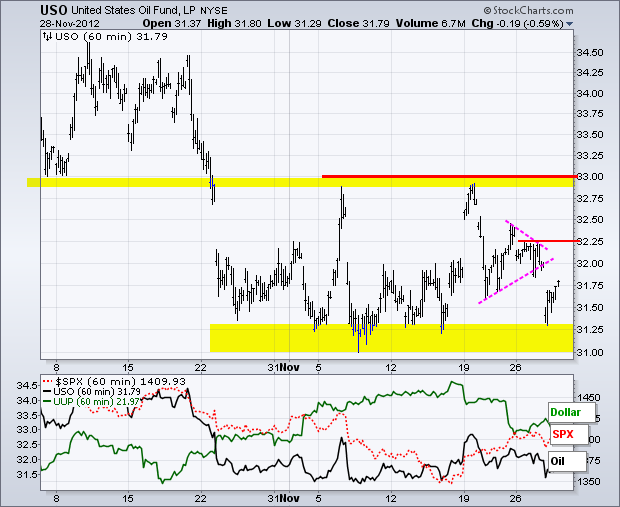Click the 'USO (60 min) 31.79' main legend

111,37
